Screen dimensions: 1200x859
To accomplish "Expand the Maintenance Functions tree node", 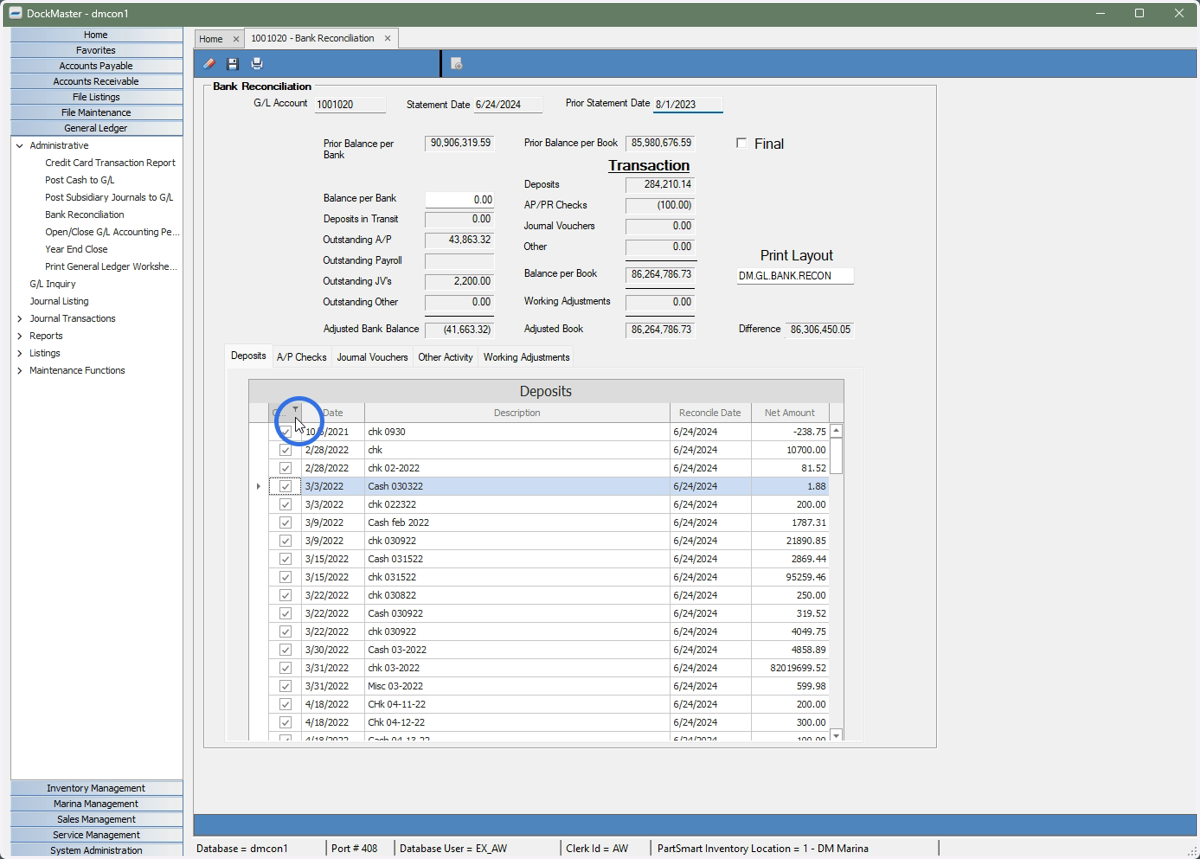I will click(x=19, y=371).
